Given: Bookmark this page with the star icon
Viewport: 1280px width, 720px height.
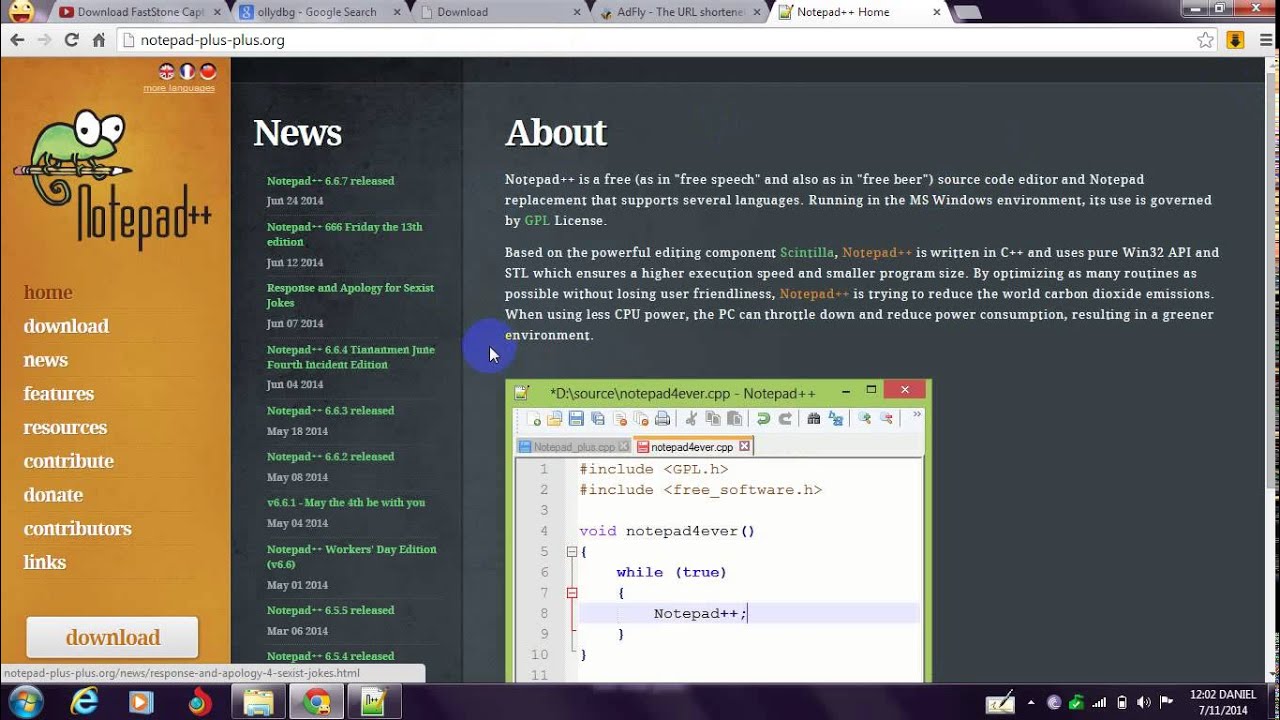Looking at the screenshot, I should tap(1206, 40).
